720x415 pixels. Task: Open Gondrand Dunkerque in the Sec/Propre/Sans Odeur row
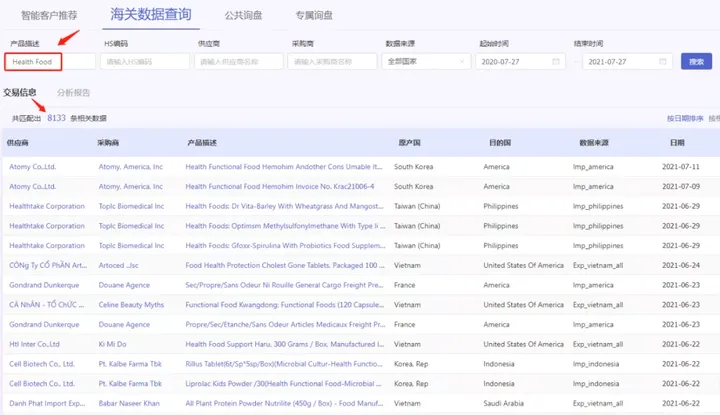(44, 285)
